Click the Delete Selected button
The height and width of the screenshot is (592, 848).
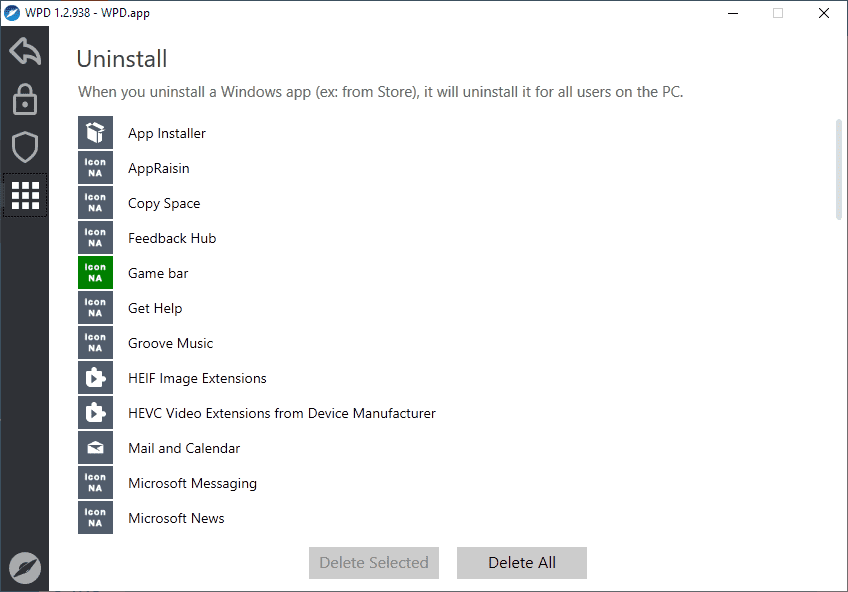coord(374,563)
